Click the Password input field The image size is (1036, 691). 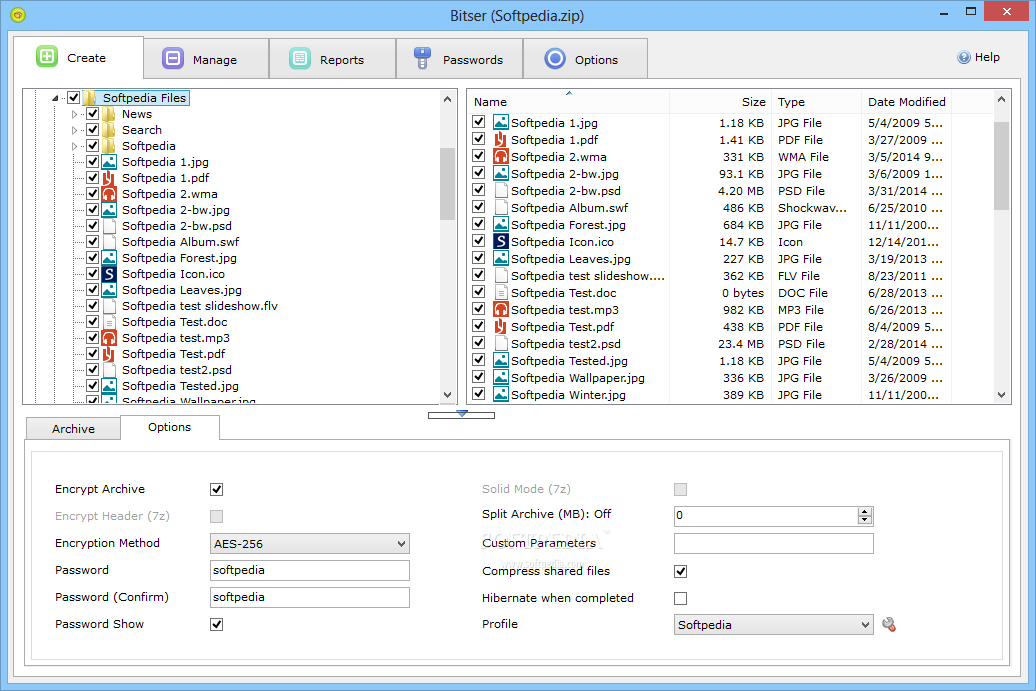(309, 571)
